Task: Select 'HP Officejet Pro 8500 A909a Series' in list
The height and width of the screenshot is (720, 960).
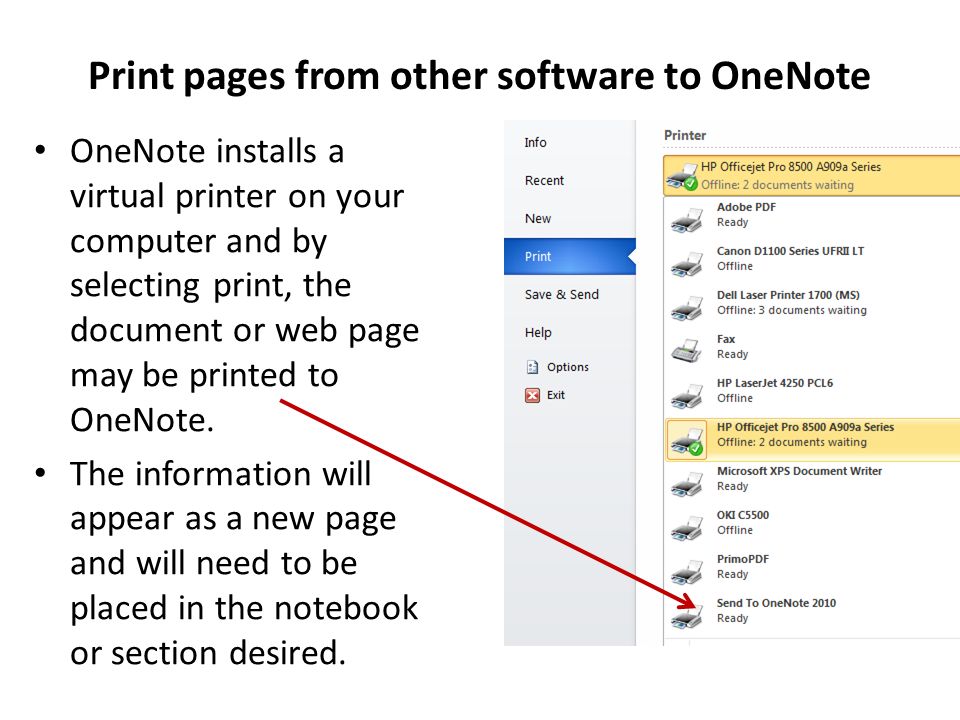Action: click(x=805, y=427)
